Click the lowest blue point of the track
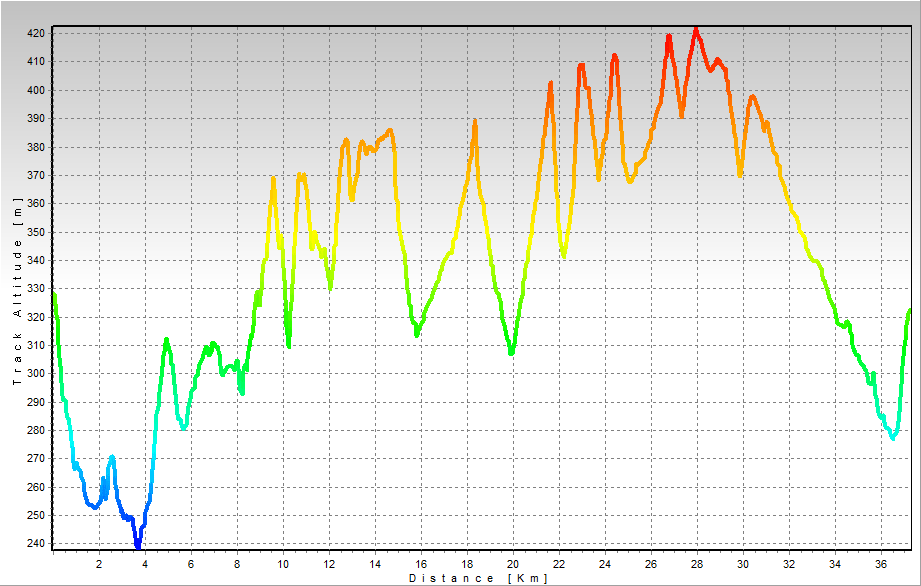Screen dimensions: 921x586 (138, 545)
